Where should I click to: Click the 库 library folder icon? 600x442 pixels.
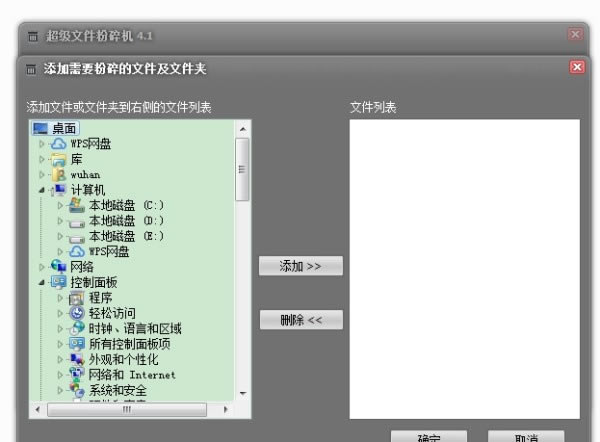click(x=59, y=159)
